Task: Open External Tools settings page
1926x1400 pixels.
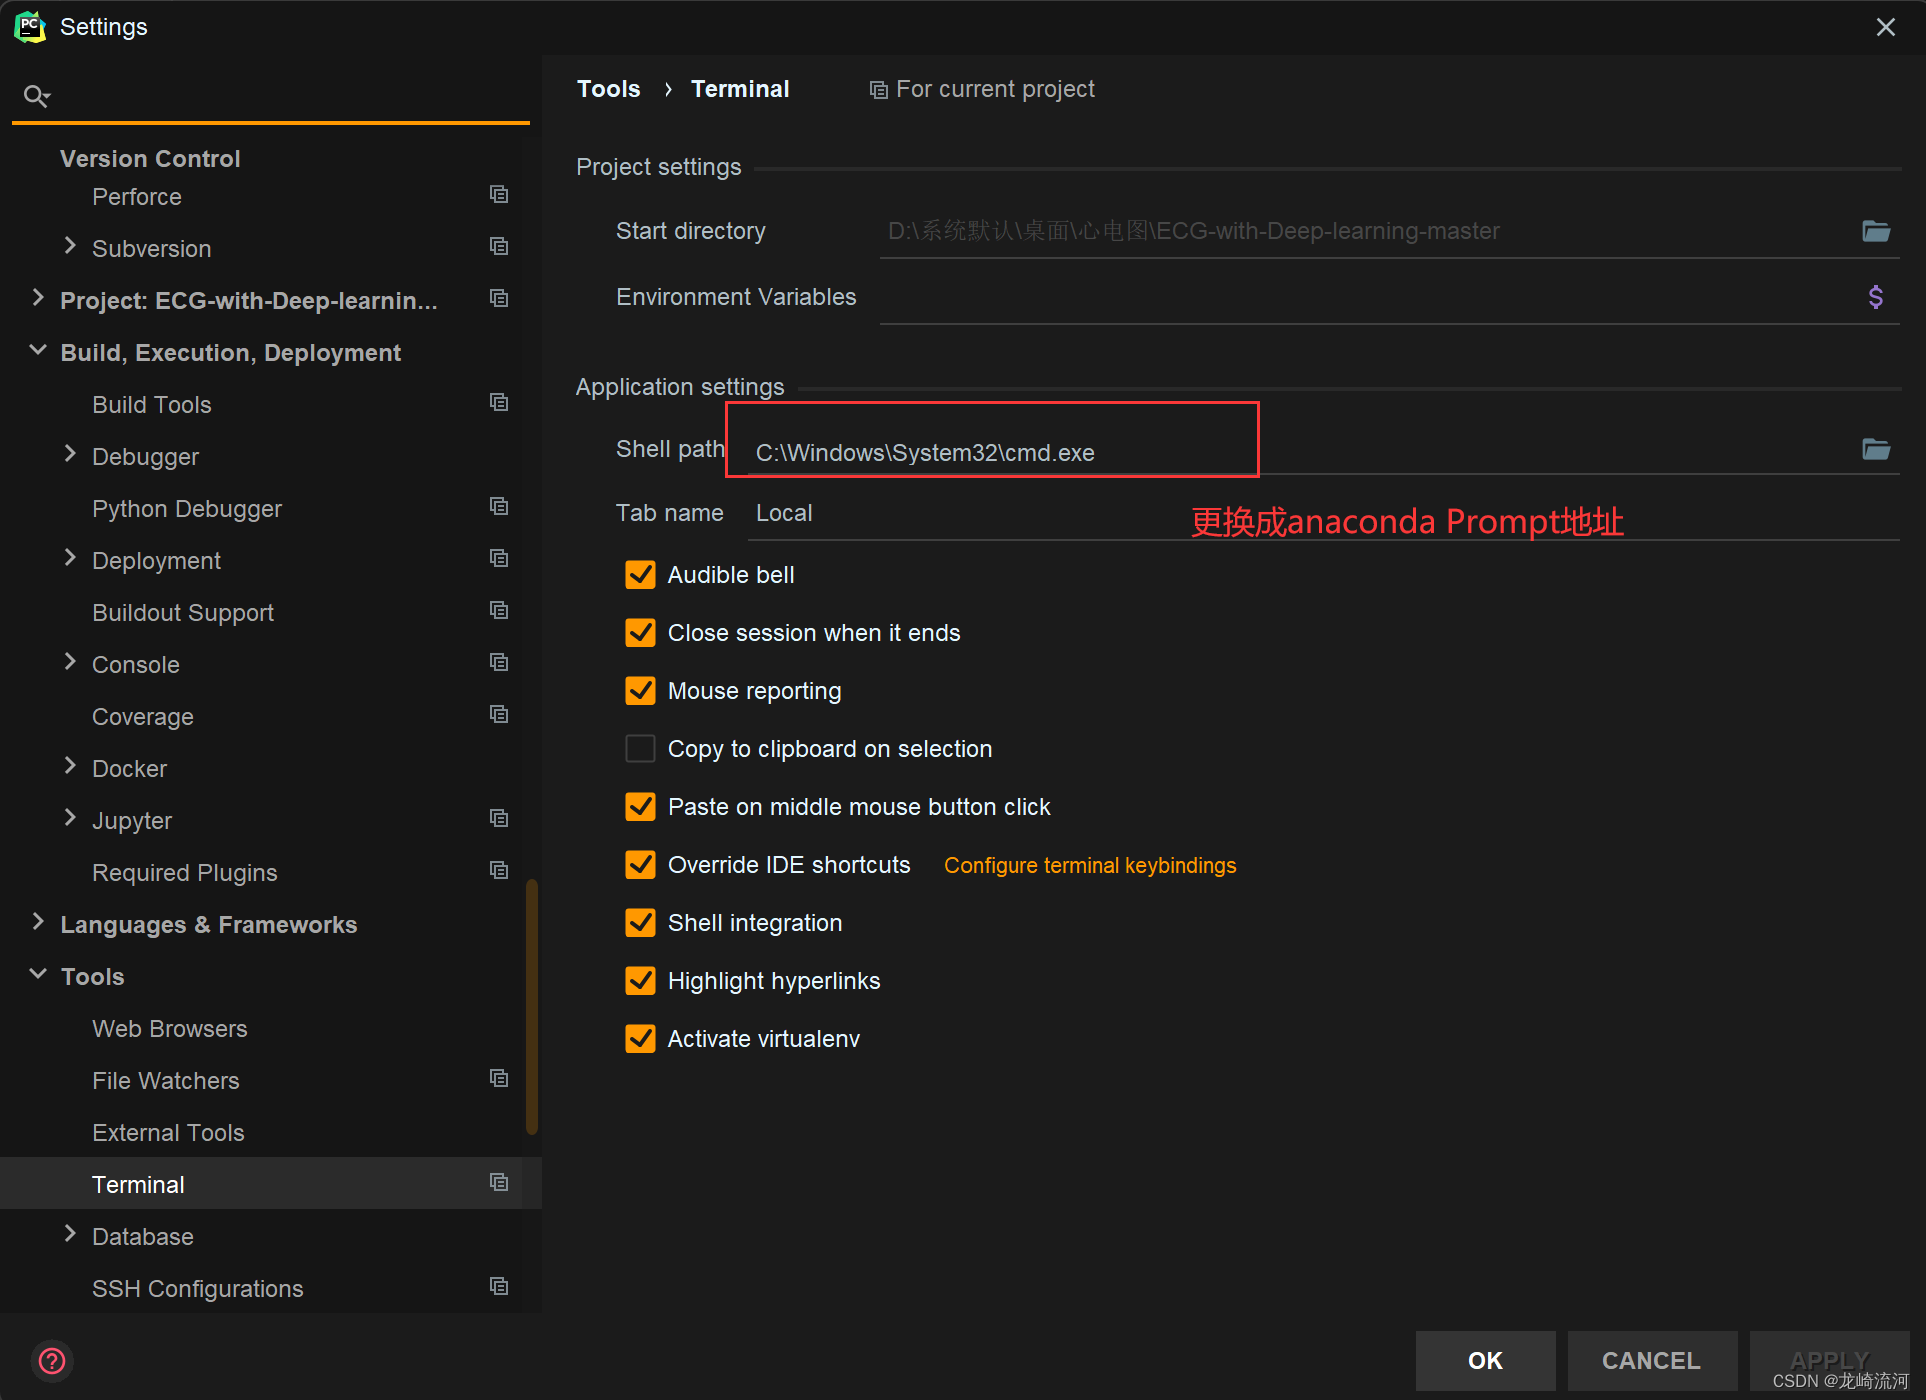Action: tap(168, 1133)
